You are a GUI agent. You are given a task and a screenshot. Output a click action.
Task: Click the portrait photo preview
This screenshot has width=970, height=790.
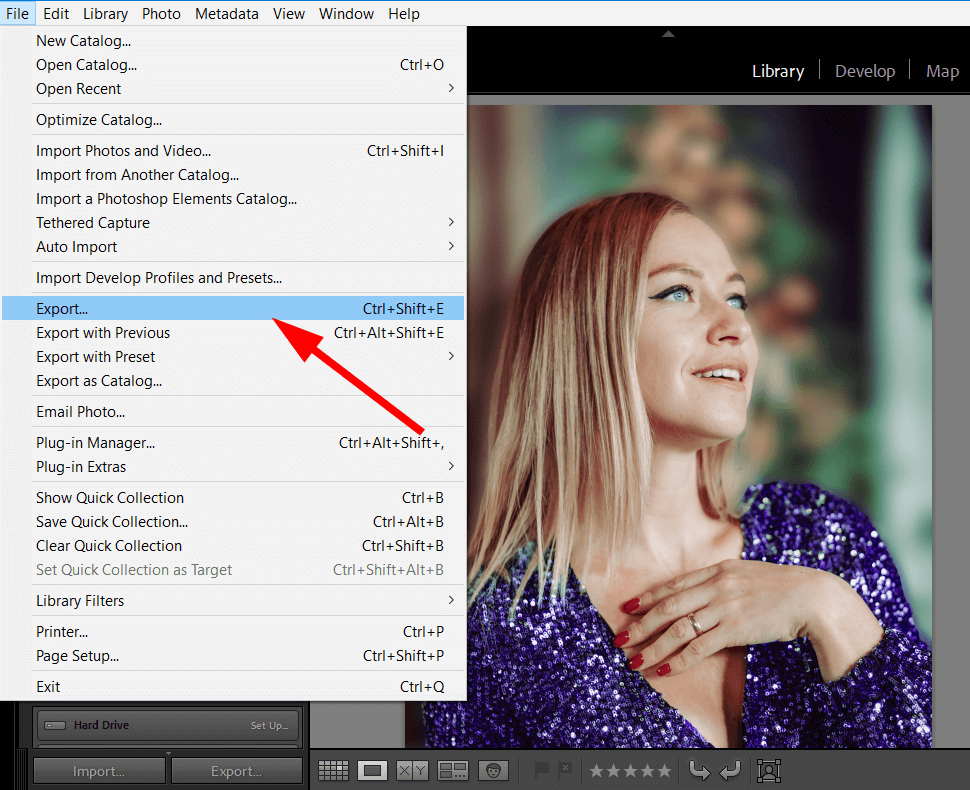coord(699,426)
